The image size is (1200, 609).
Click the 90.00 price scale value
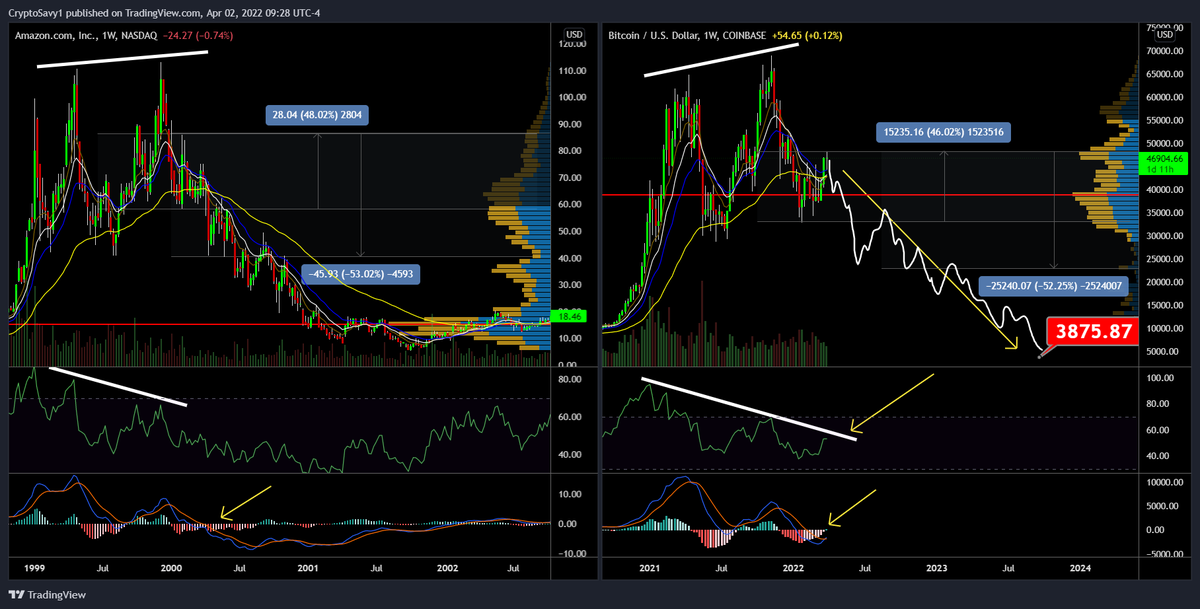click(572, 125)
